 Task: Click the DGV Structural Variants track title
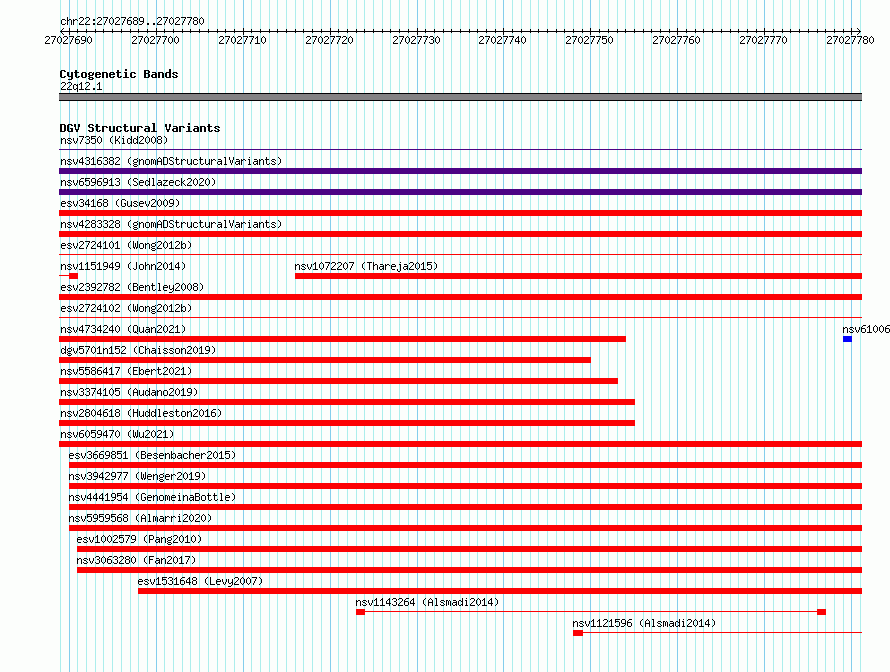click(x=140, y=128)
